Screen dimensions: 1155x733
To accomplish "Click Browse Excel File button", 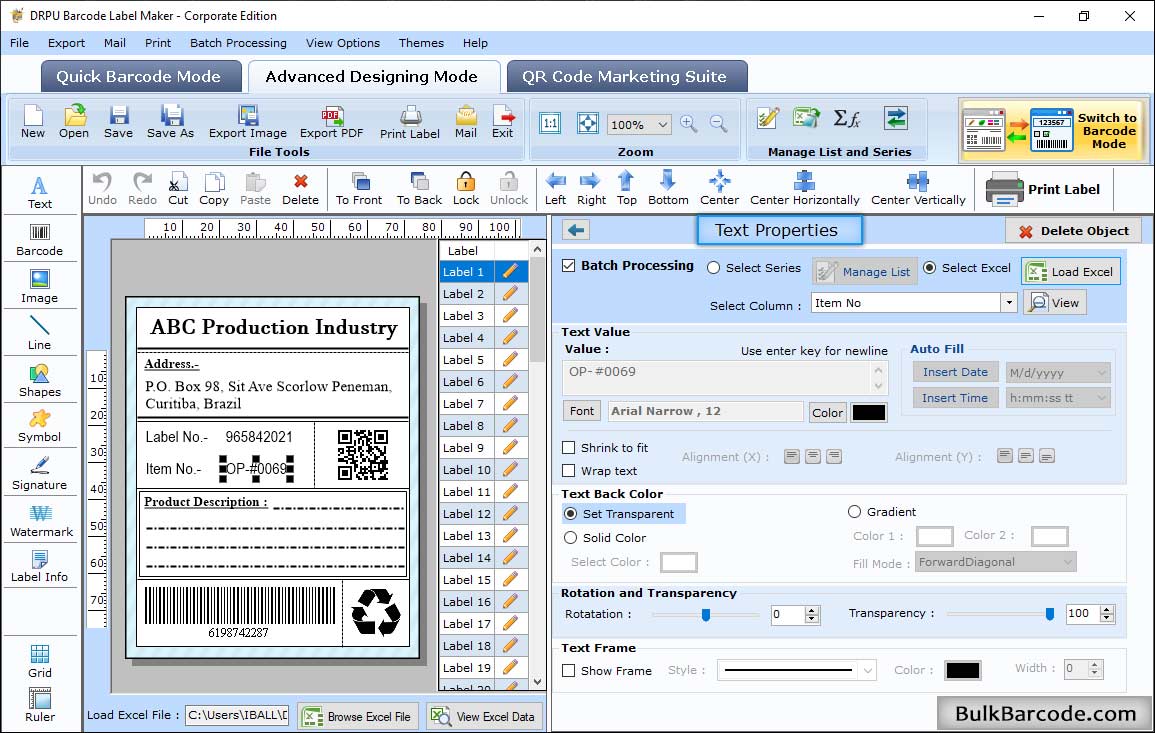I will (x=359, y=716).
